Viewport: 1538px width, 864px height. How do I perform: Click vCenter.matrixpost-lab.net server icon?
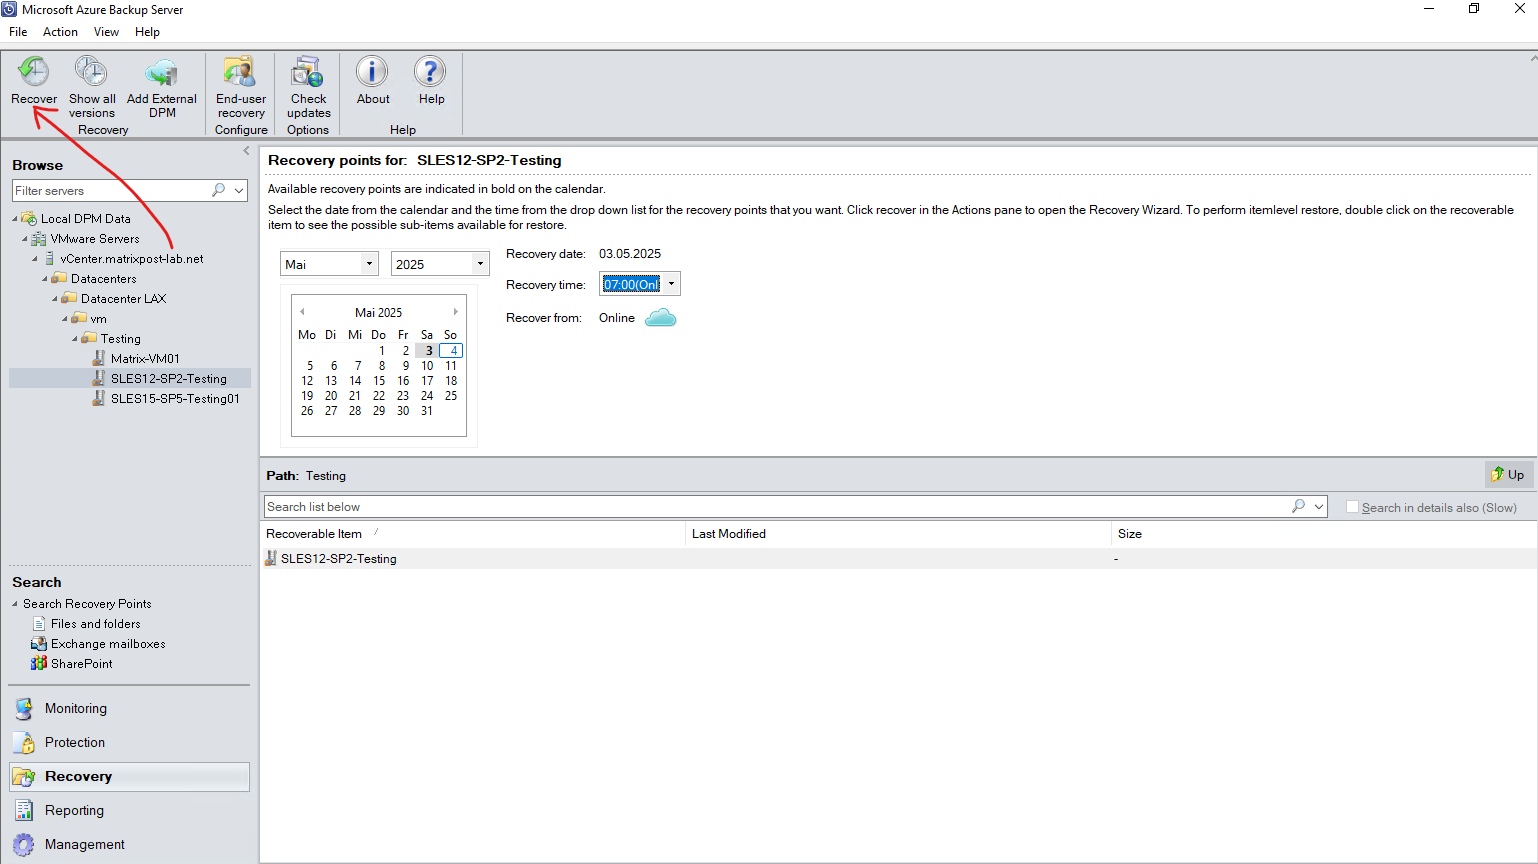(x=49, y=258)
